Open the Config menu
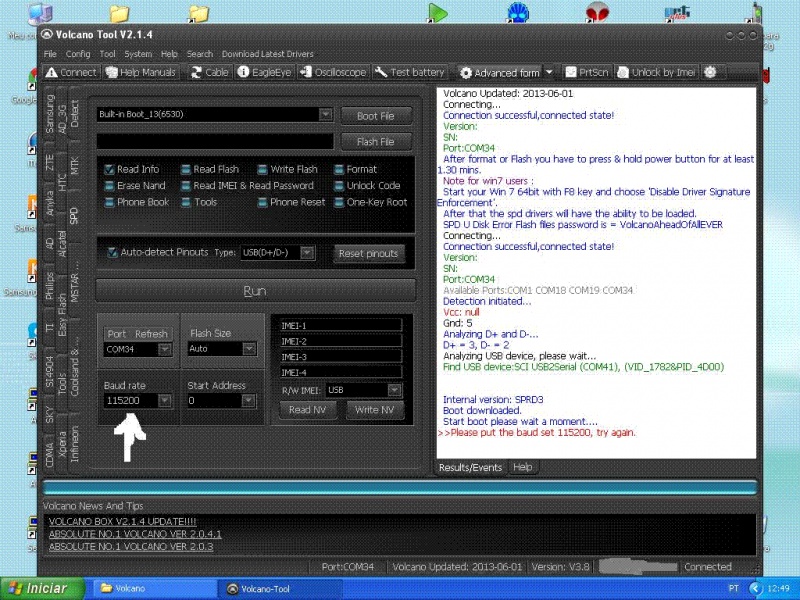 pos(78,54)
